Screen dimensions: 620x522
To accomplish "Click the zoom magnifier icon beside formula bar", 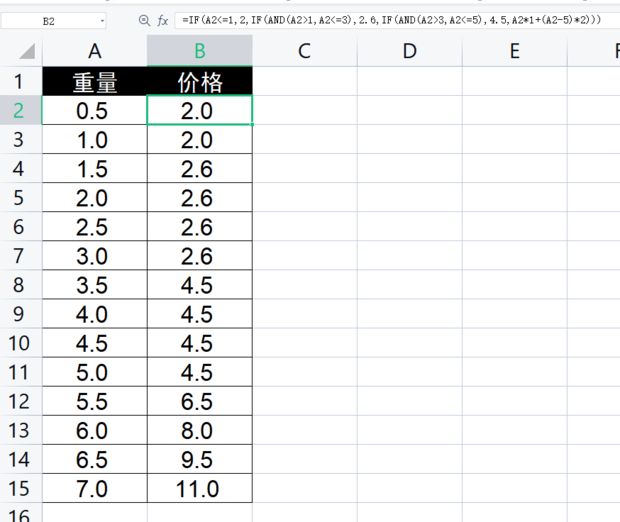I will (x=144, y=20).
